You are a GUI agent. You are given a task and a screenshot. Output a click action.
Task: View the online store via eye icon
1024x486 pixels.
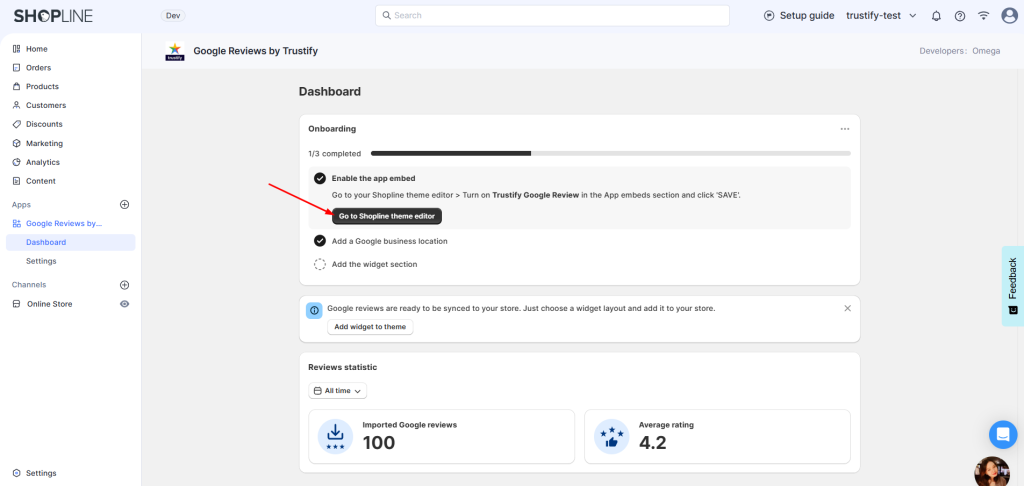[125, 304]
